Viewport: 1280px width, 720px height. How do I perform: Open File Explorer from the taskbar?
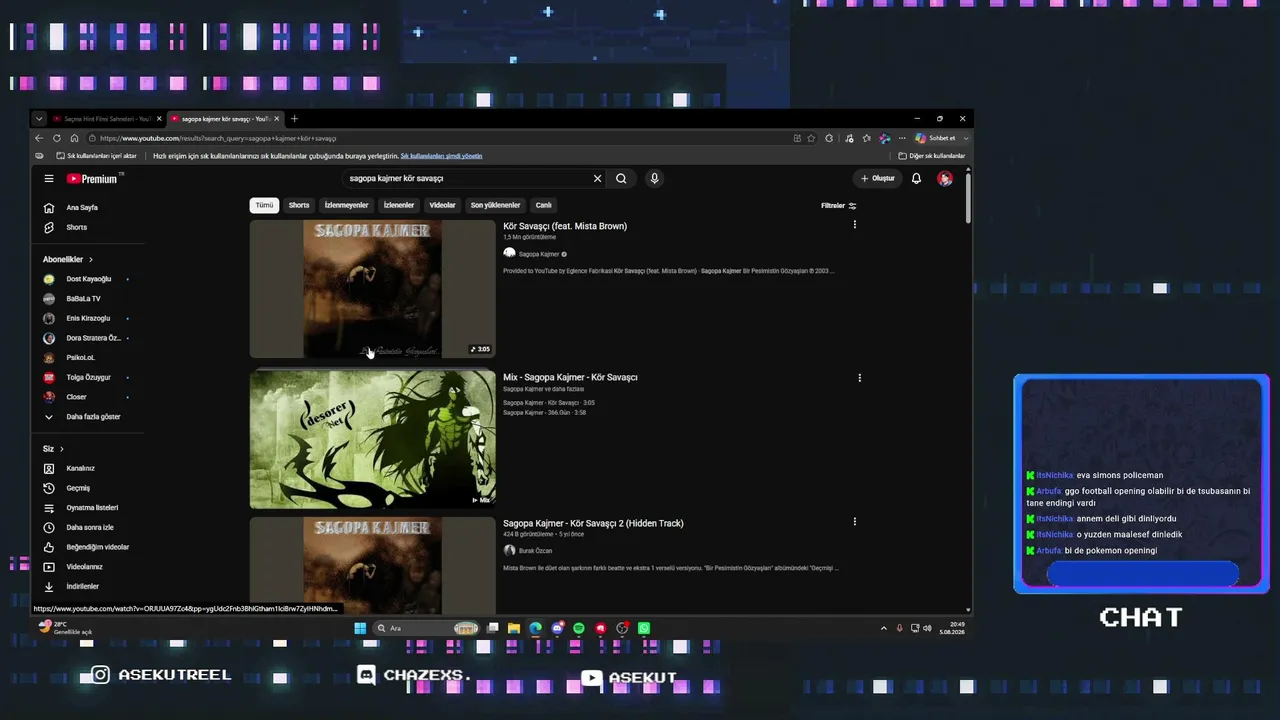514,628
